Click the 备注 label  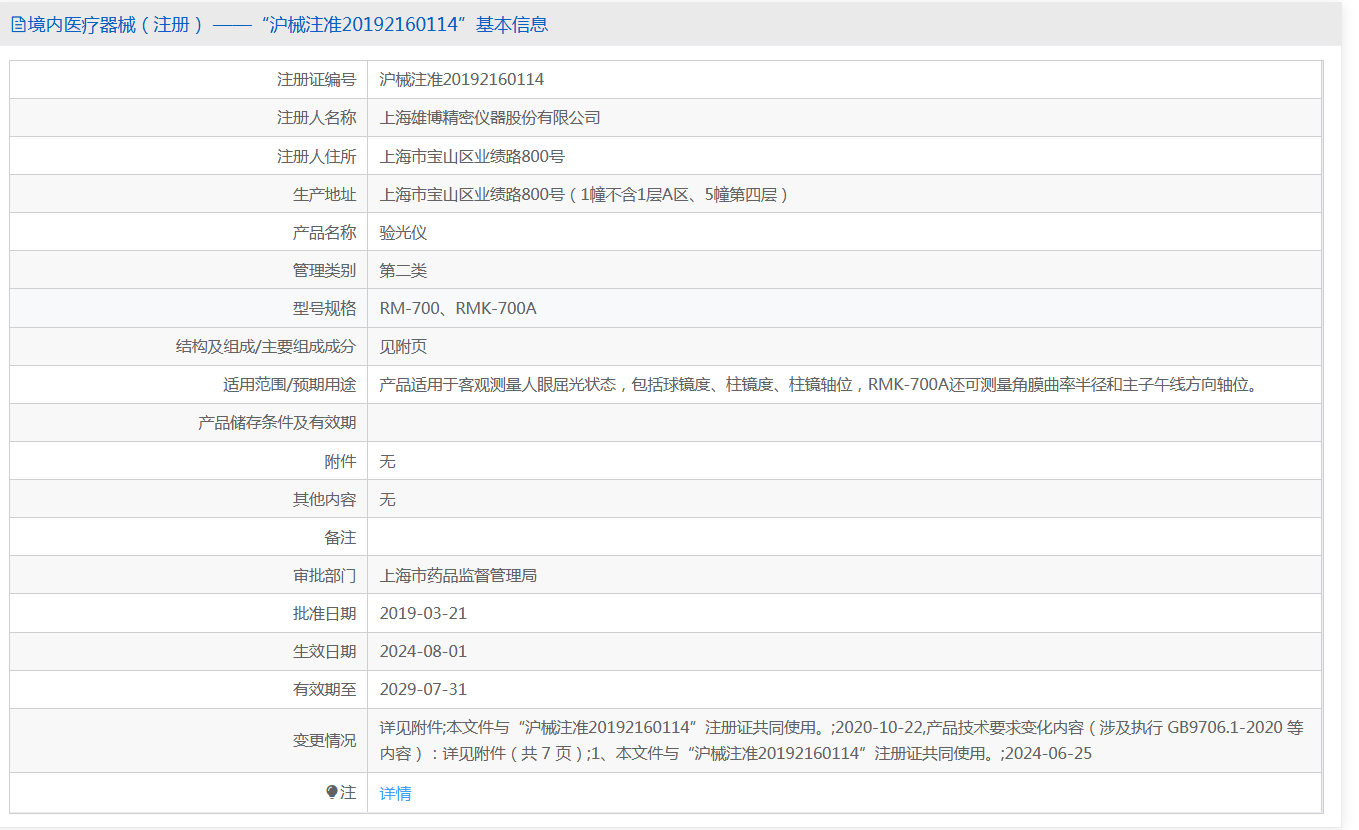pyautogui.click(x=340, y=537)
